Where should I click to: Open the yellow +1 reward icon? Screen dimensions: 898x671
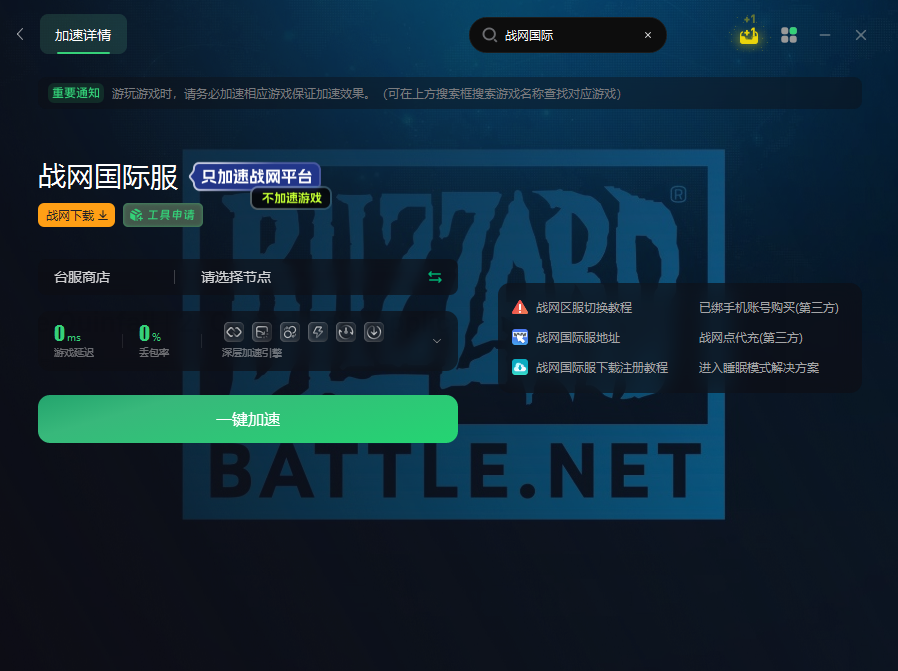click(749, 33)
